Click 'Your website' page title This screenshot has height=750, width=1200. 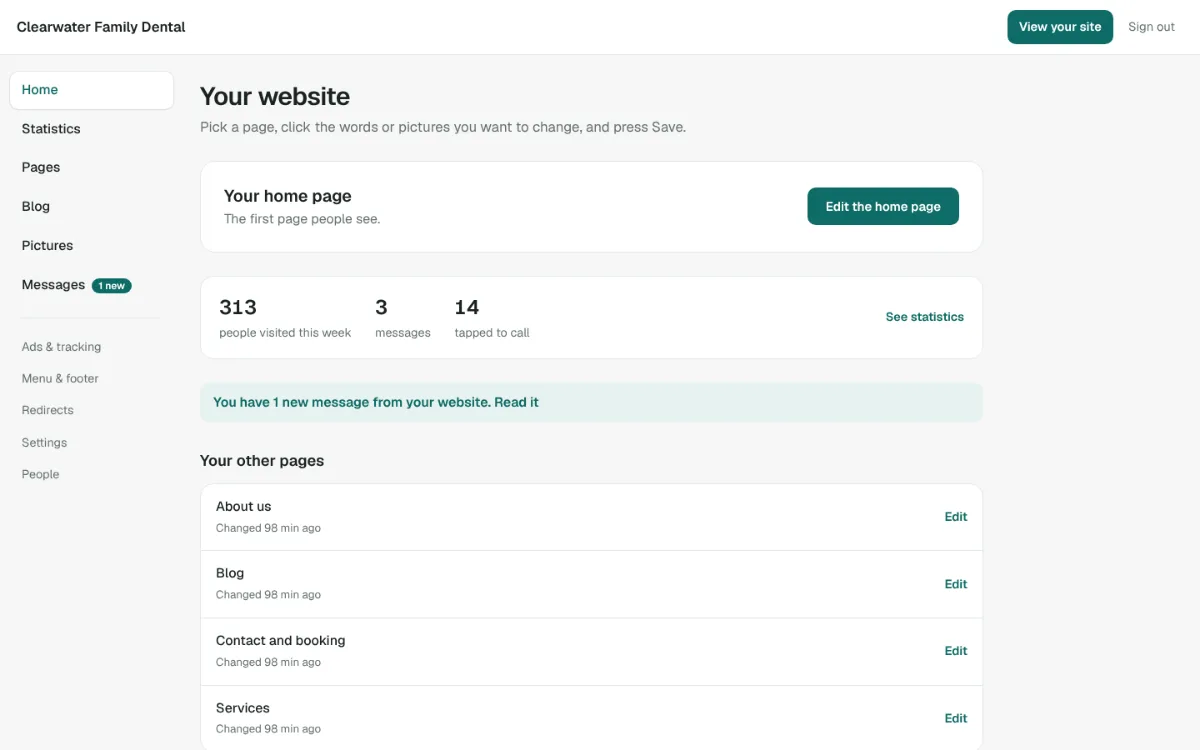[x=275, y=97]
